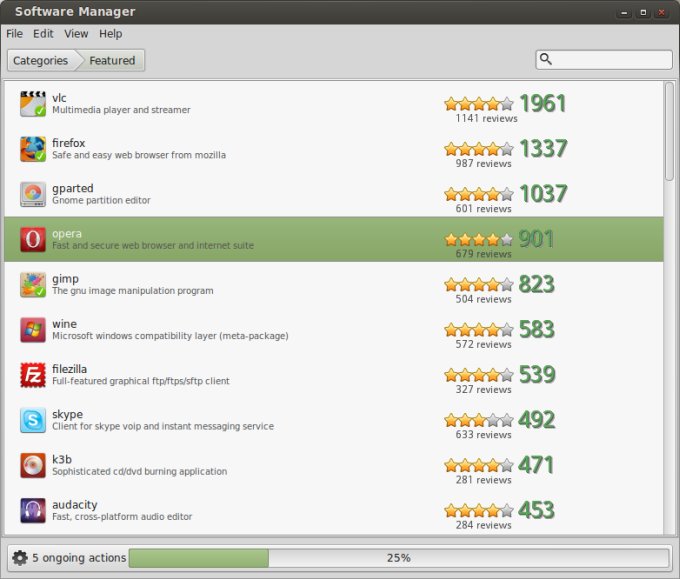Click the 25% progress bar

398,558
